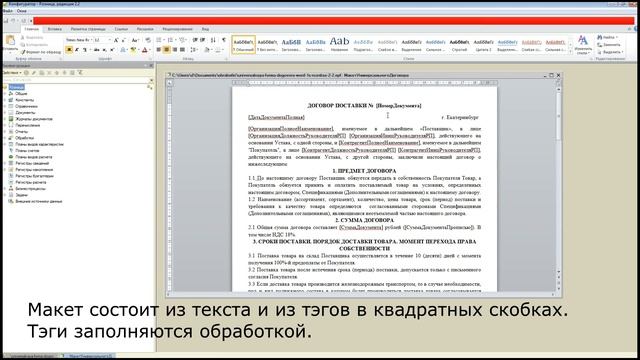This screenshot has width=640, height=360.
Task: Click the Grow Font icon
Action: point(116,40)
